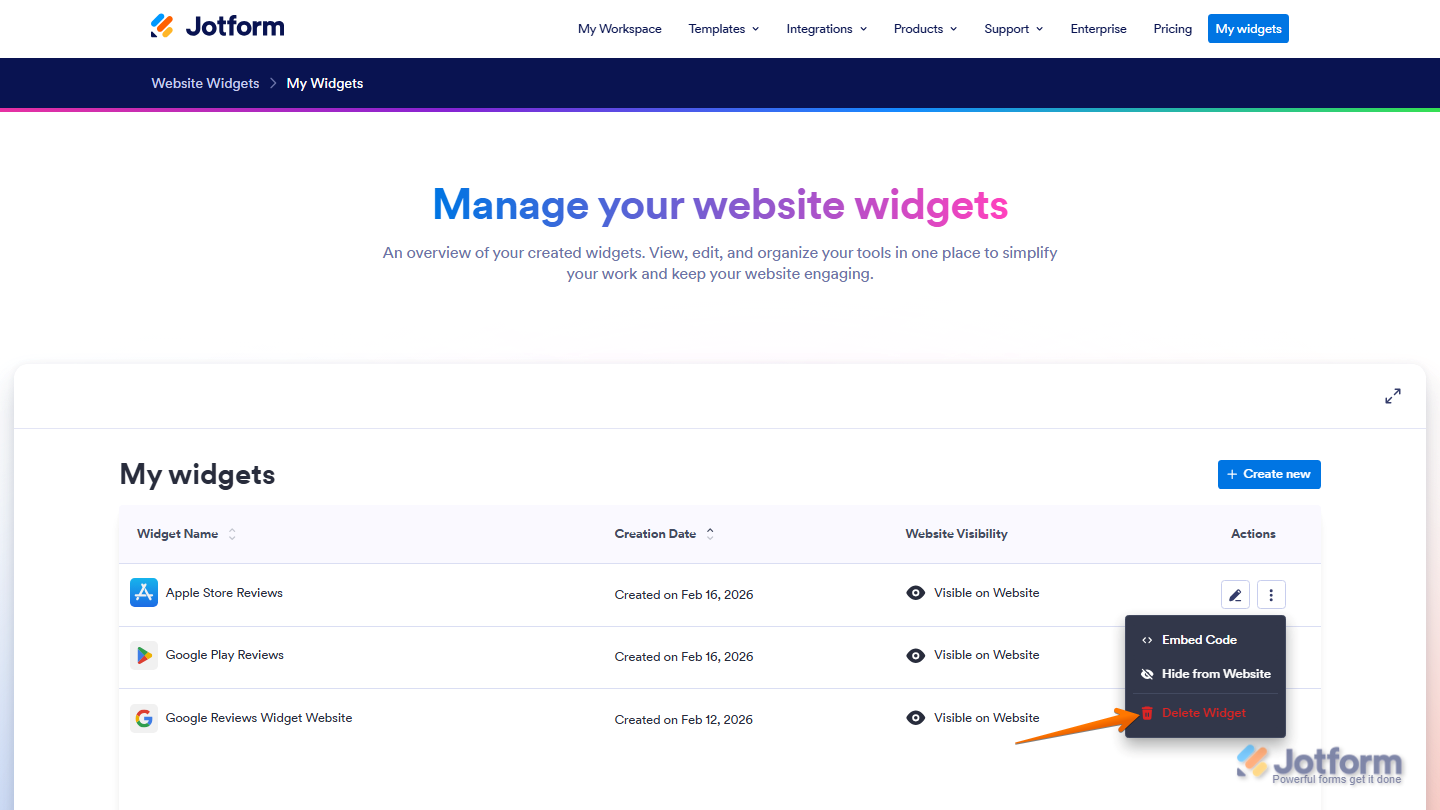Click the three-dot actions icon for Apple Store Reviews
The width and height of the screenshot is (1440, 810).
pyautogui.click(x=1271, y=594)
